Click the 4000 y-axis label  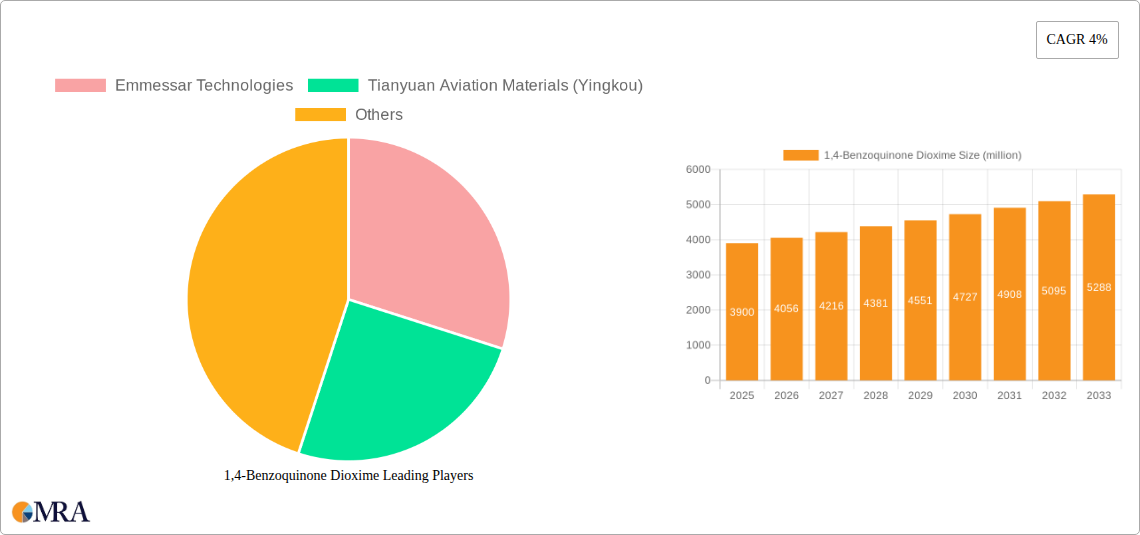pos(698,240)
